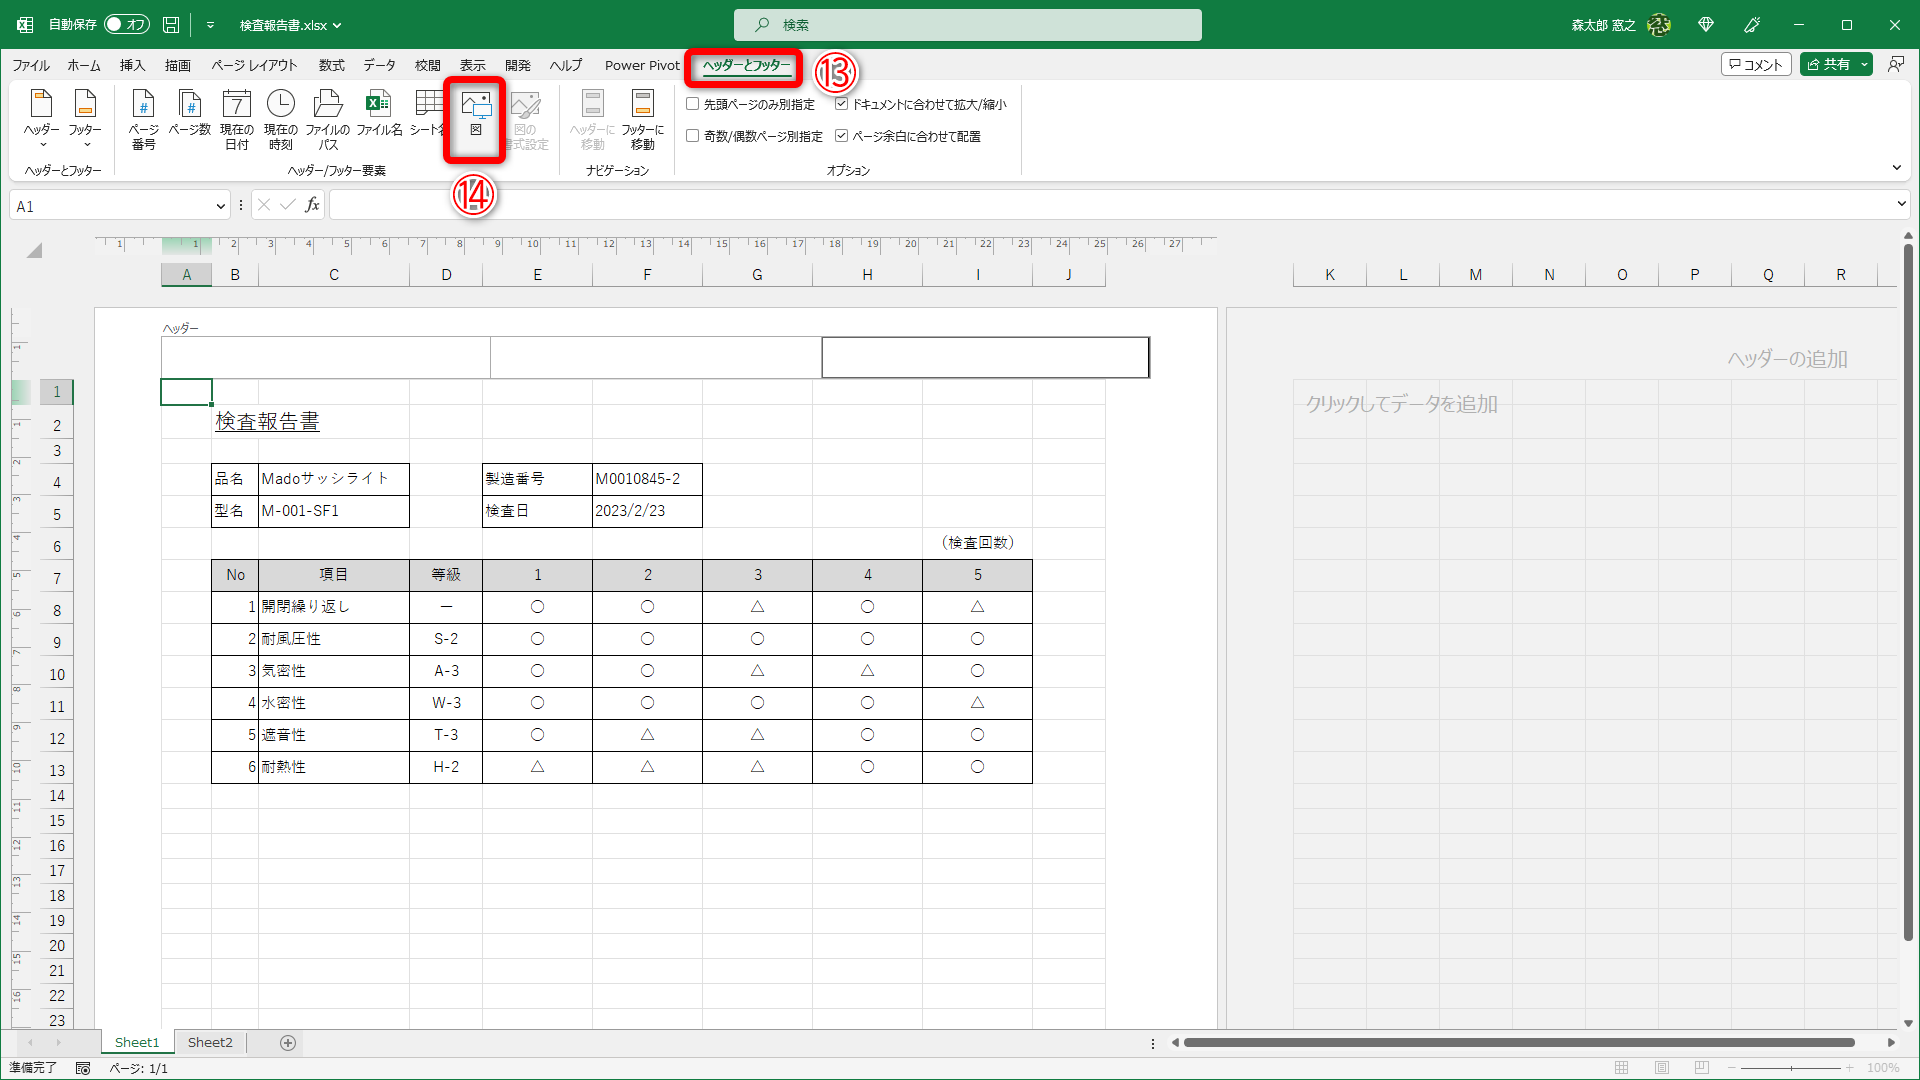Enable the 奇数/偶数ページ別指定 checkbox

692,136
